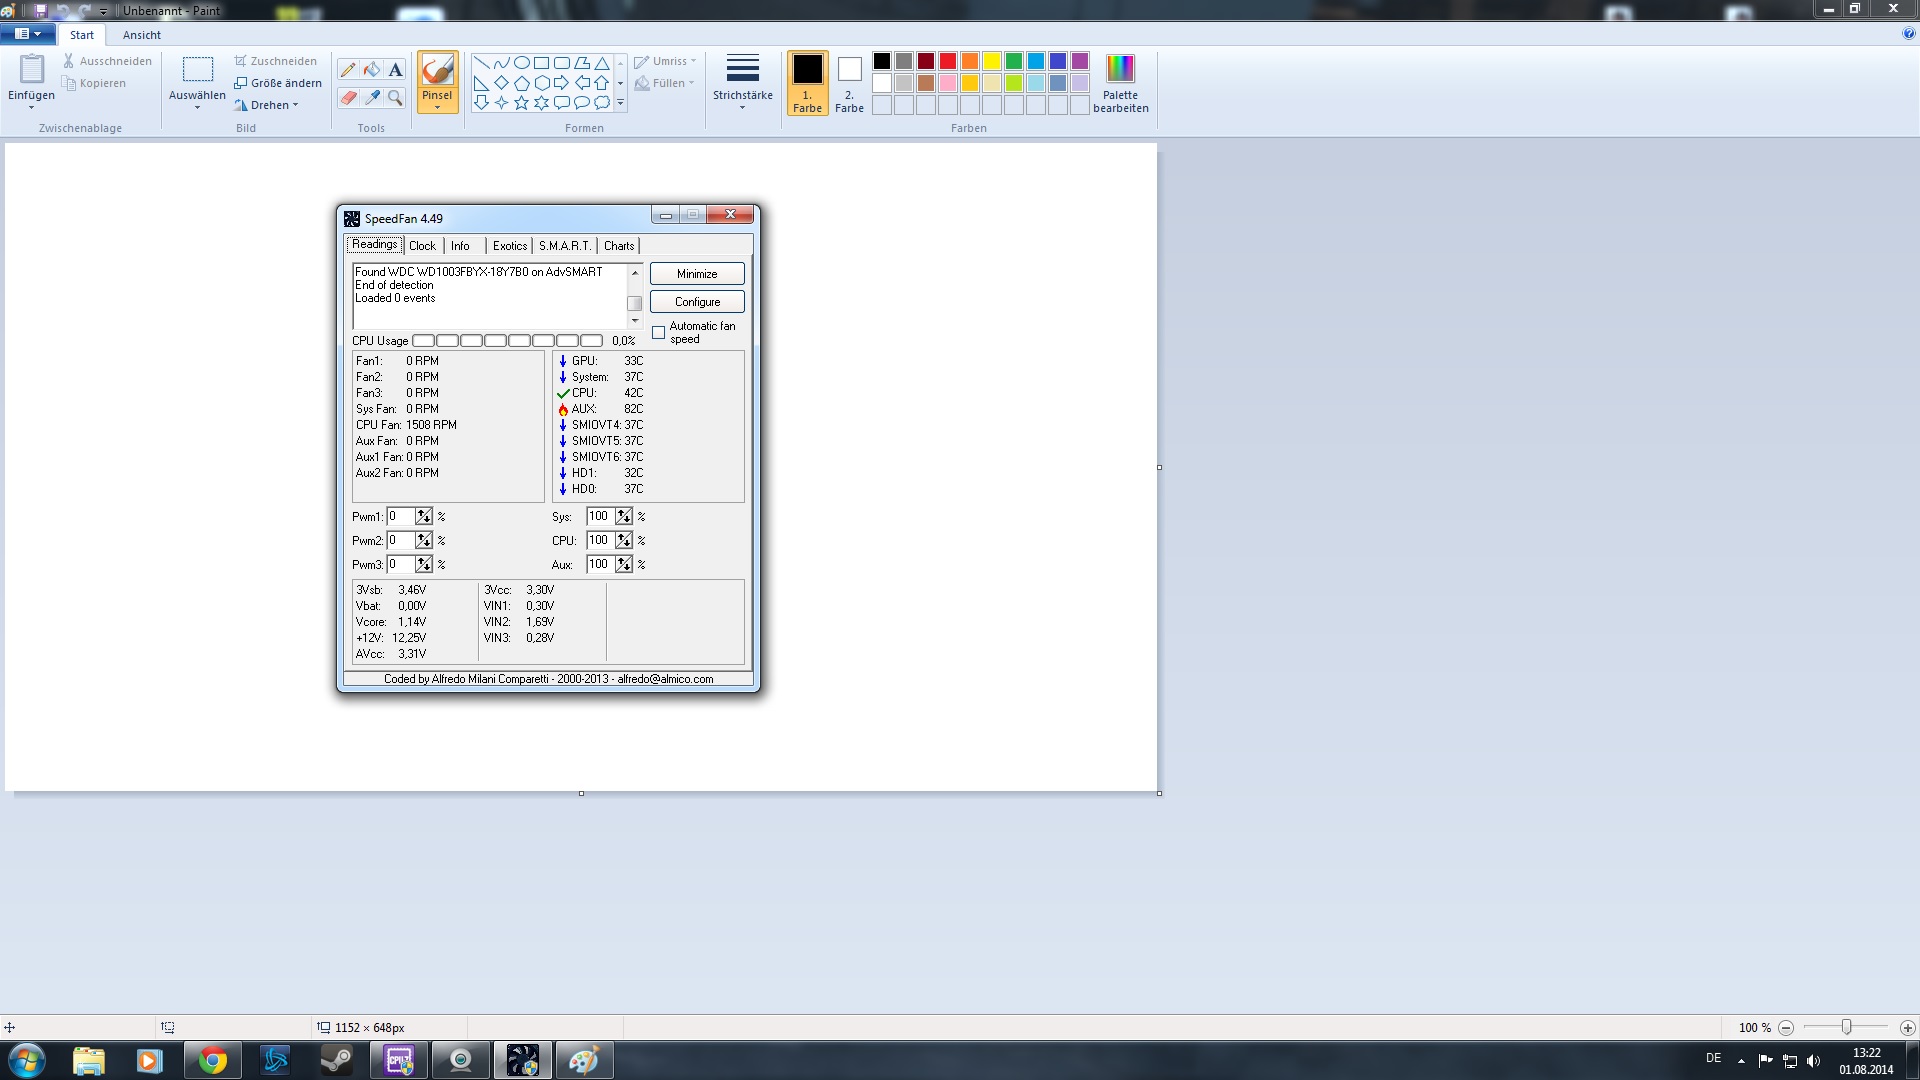The image size is (1920, 1080).
Task: Pick the green color swatch
Action: coord(1014,61)
